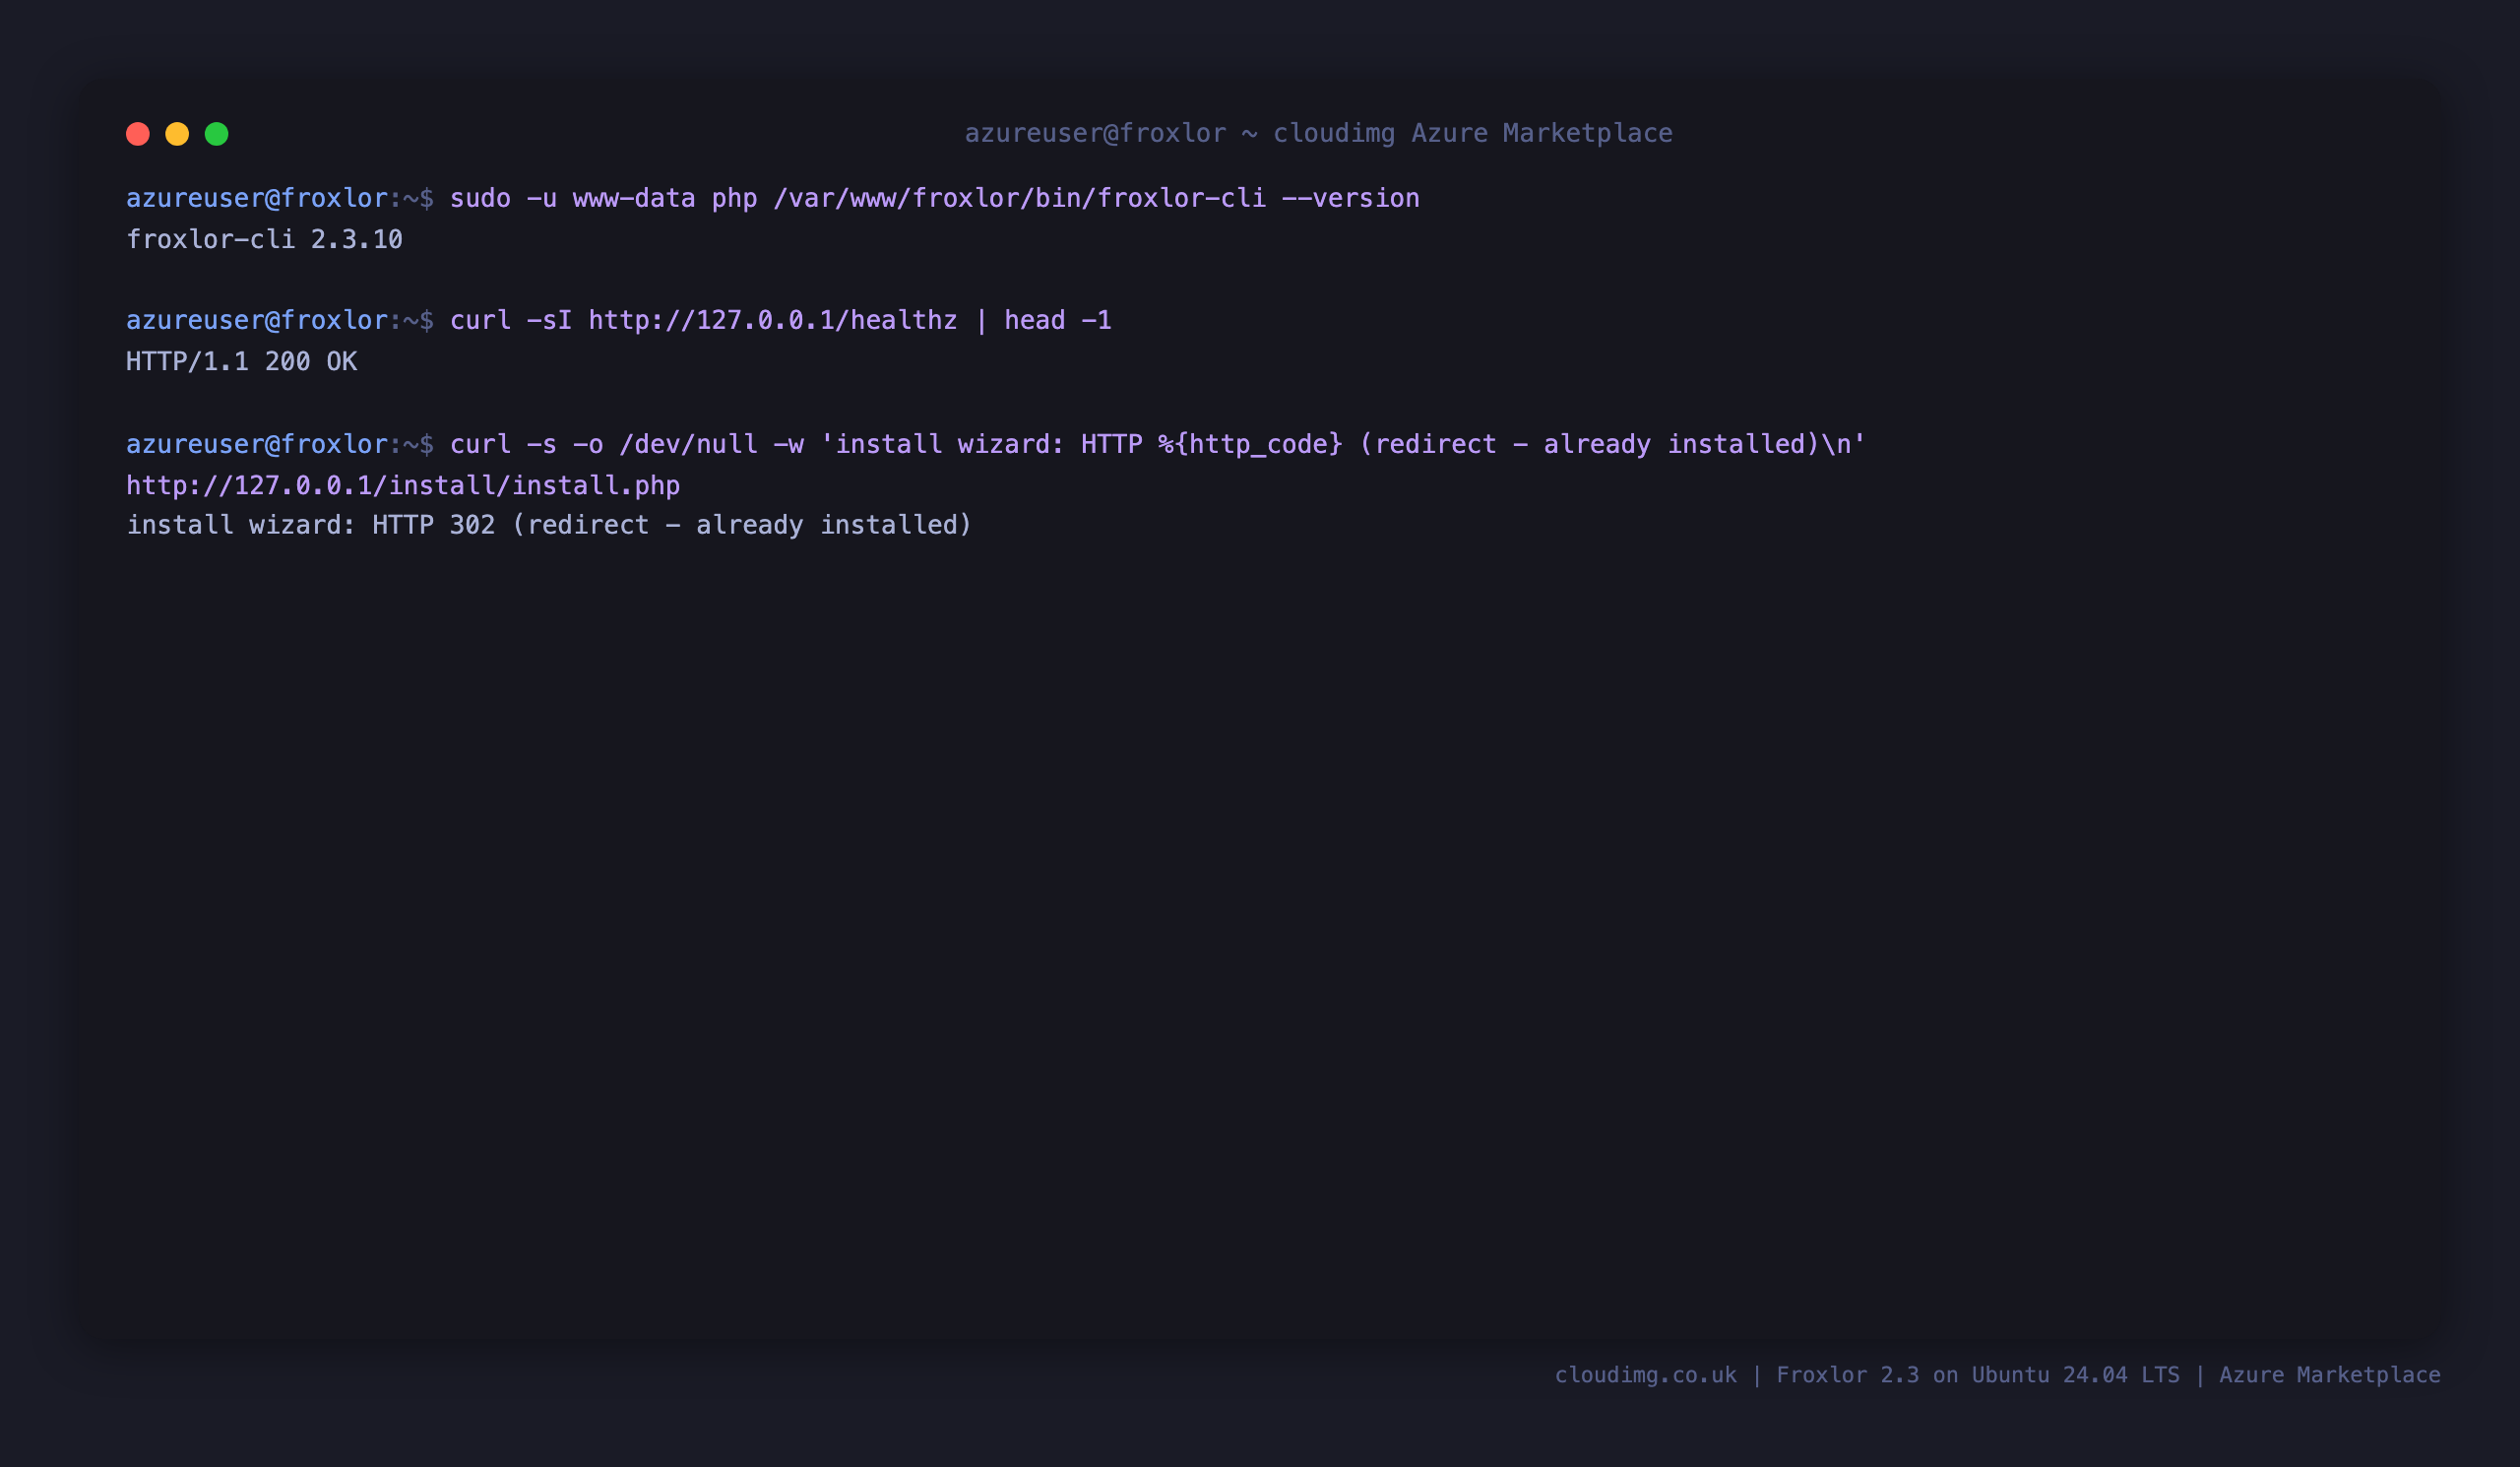The height and width of the screenshot is (1467, 2520).
Task: Click the 'curl -sI http://127.0.0.1/healthz | head -1' command
Action: [x=781, y=320]
